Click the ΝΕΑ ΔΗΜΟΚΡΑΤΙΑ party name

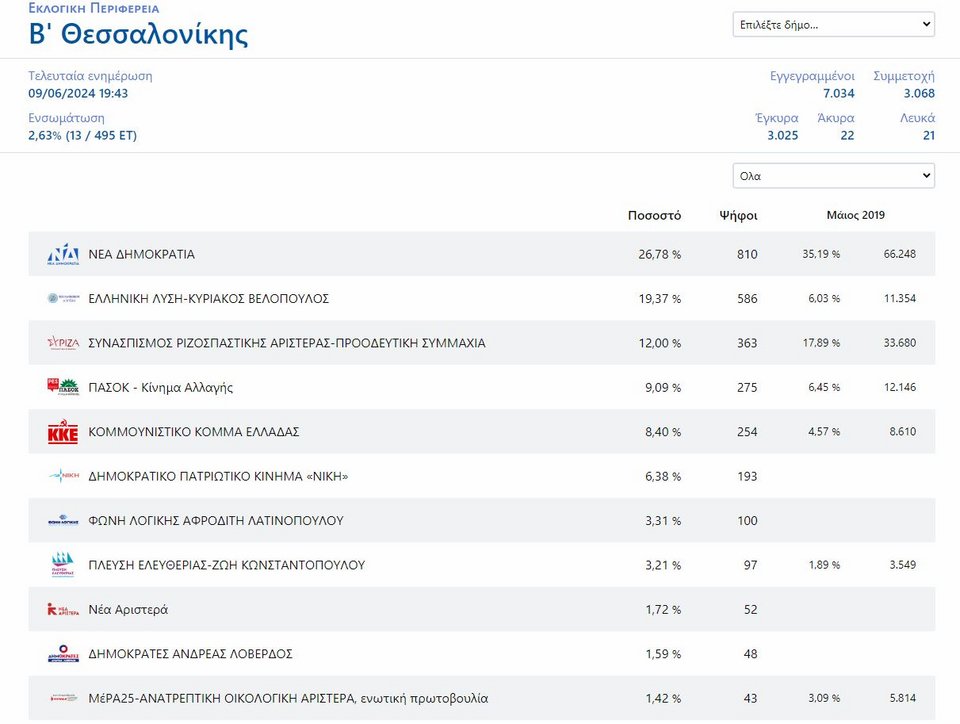click(x=141, y=254)
